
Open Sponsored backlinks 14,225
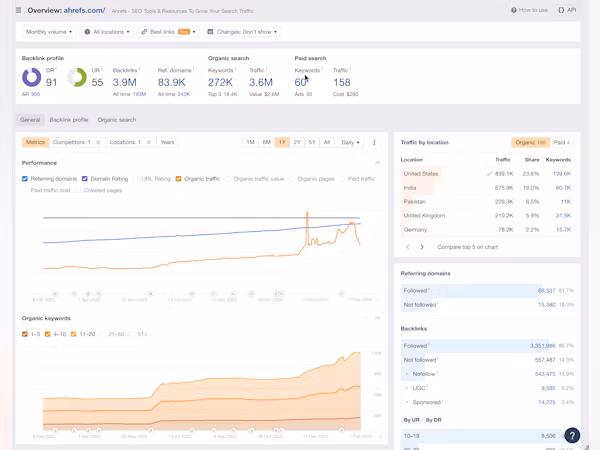(x=546, y=402)
